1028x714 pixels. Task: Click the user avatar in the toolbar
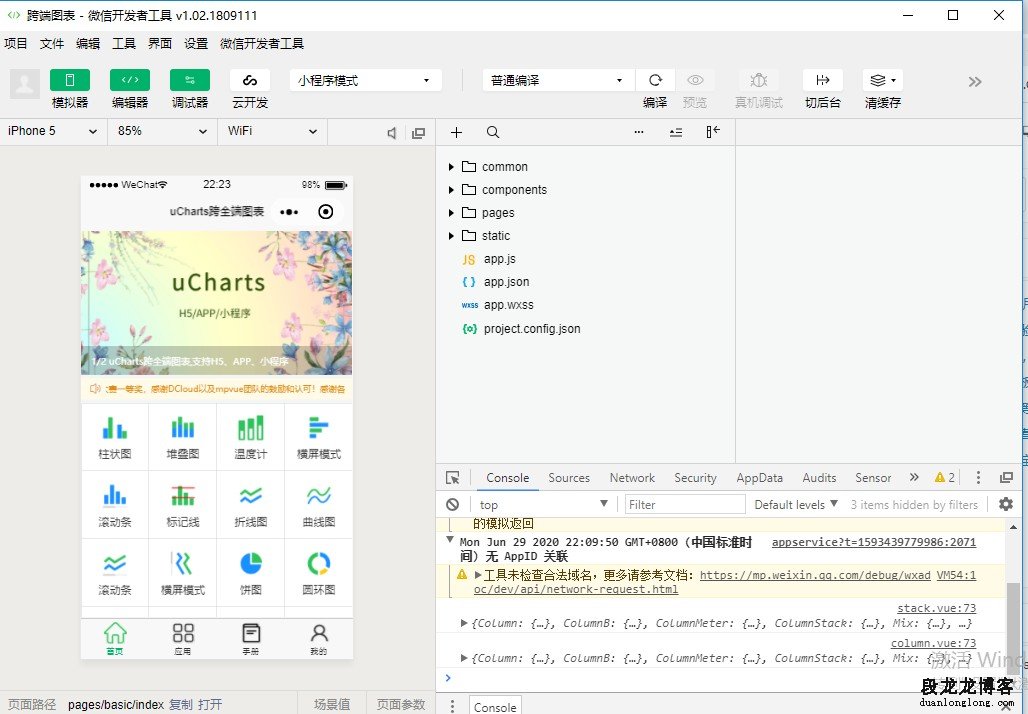click(x=25, y=85)
